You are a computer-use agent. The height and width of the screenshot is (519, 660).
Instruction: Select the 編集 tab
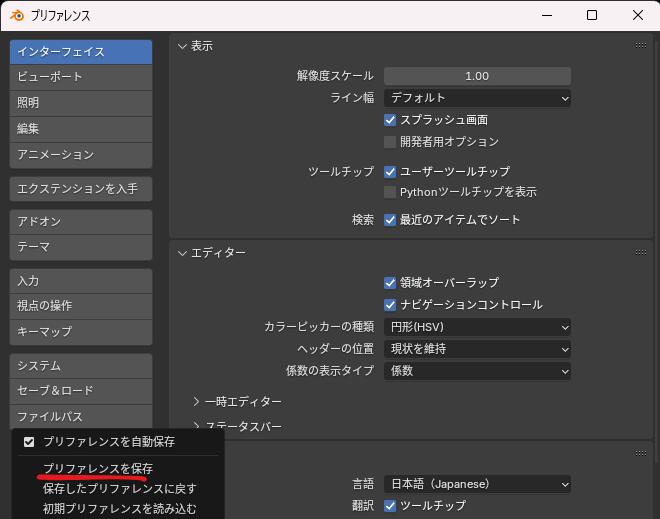(81, 129)
